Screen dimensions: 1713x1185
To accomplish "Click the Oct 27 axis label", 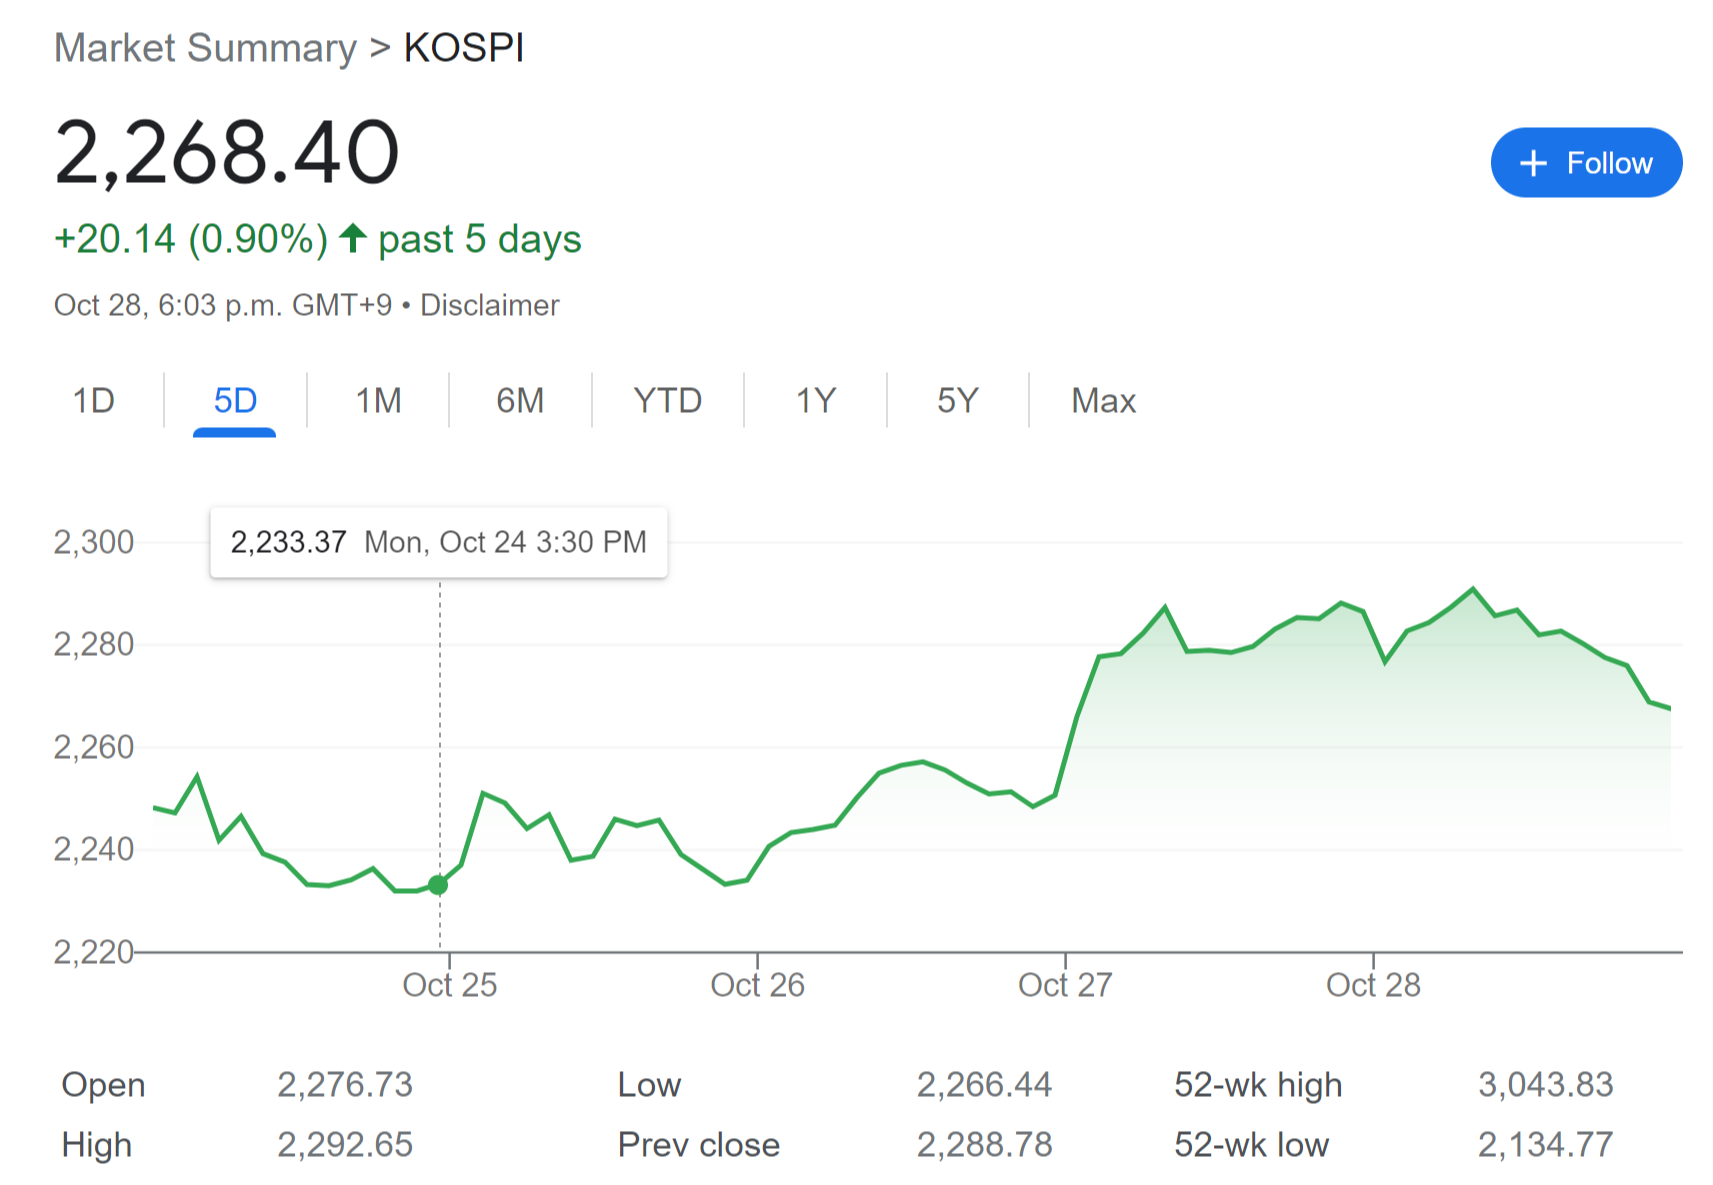I will (1065, 985).
